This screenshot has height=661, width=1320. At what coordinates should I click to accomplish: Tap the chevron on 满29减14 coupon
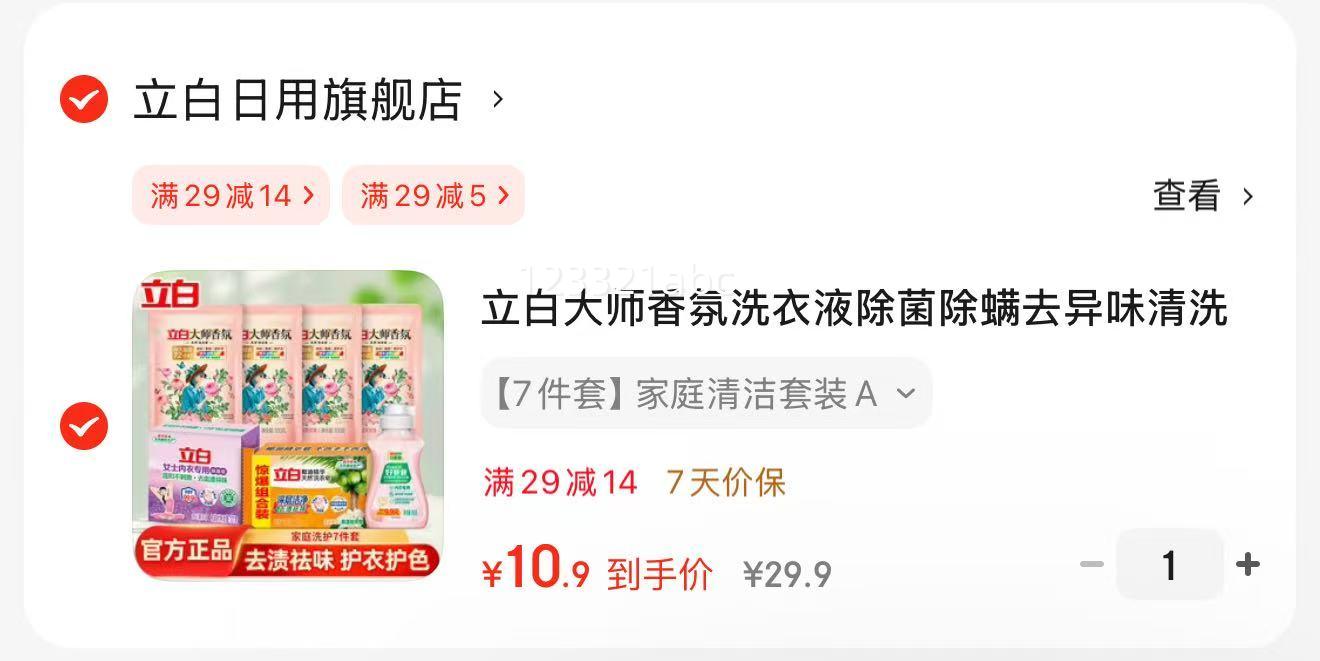click(308, 195)
